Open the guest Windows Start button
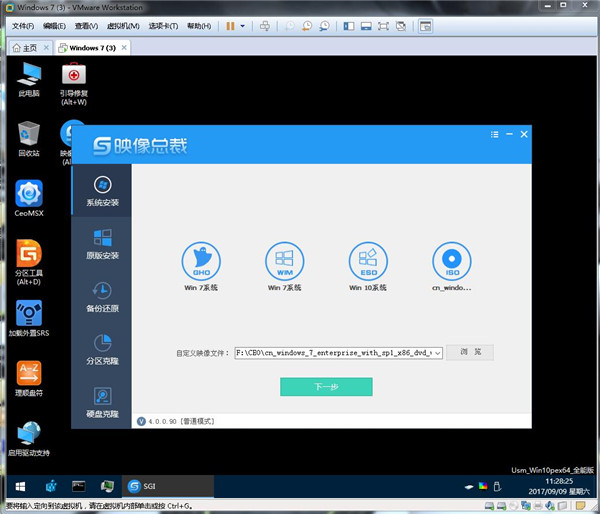This screenshot has width=600, height=514. pyautogui.click(x=20, y=486)
